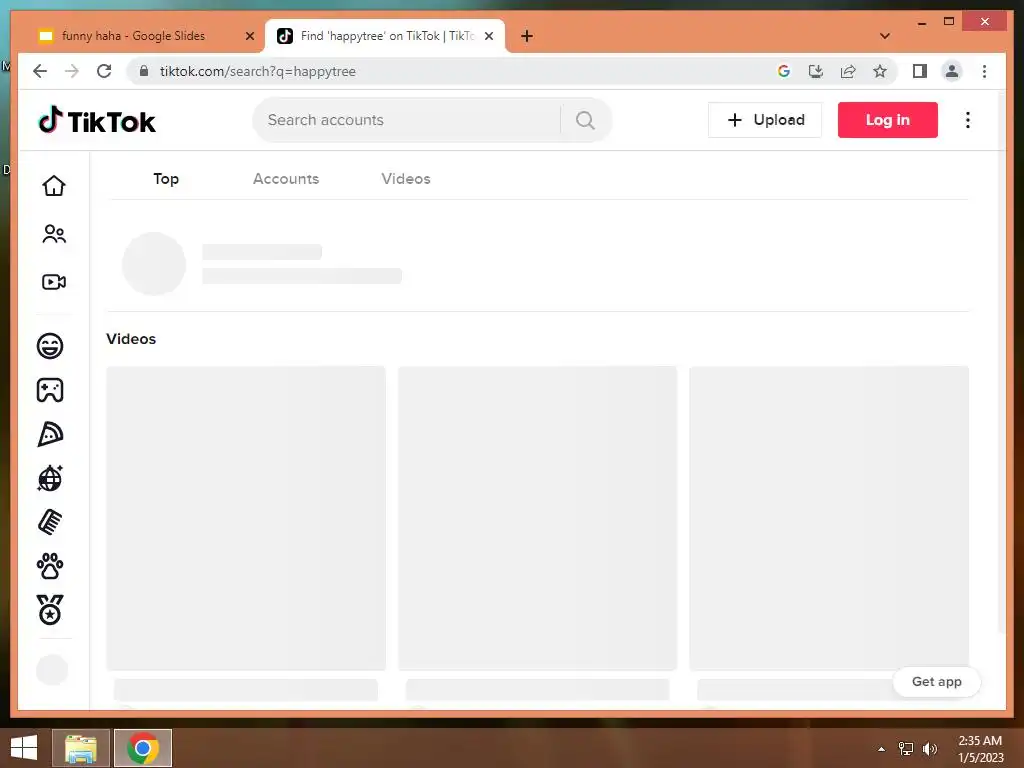Select the dance disco ball category icon
Image resolution: width=1024 pixels, height=768 pixels.
[50, 478]
